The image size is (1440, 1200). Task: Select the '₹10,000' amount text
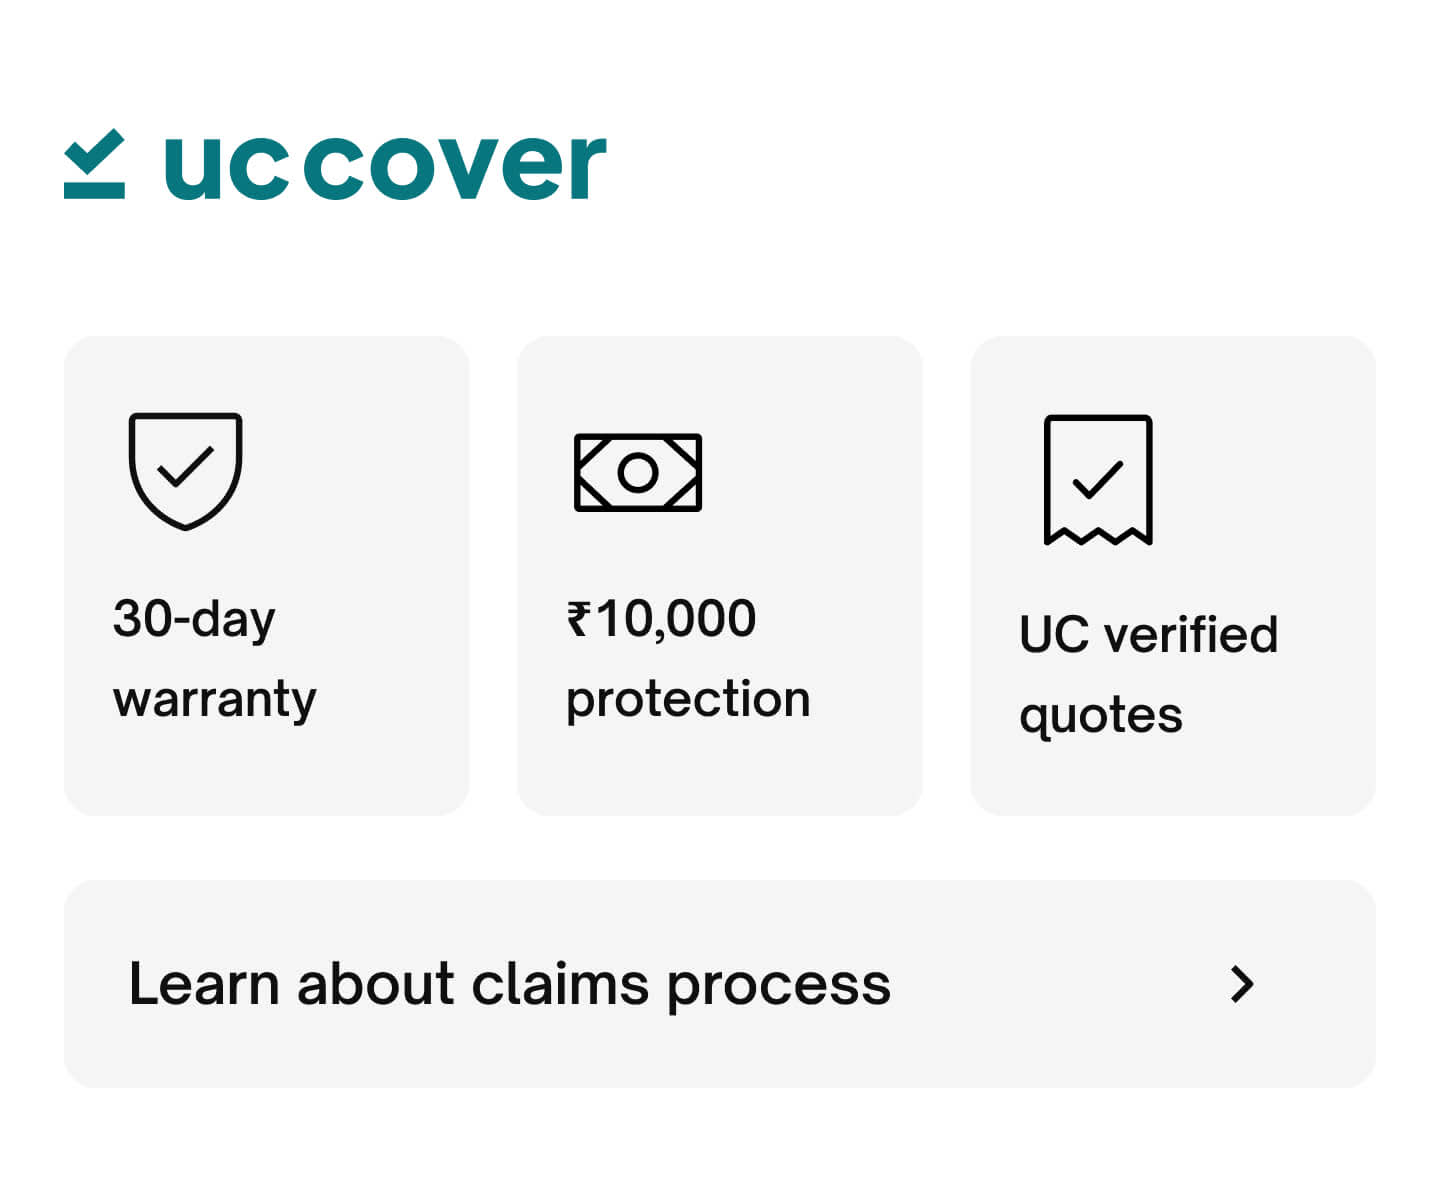661,619
